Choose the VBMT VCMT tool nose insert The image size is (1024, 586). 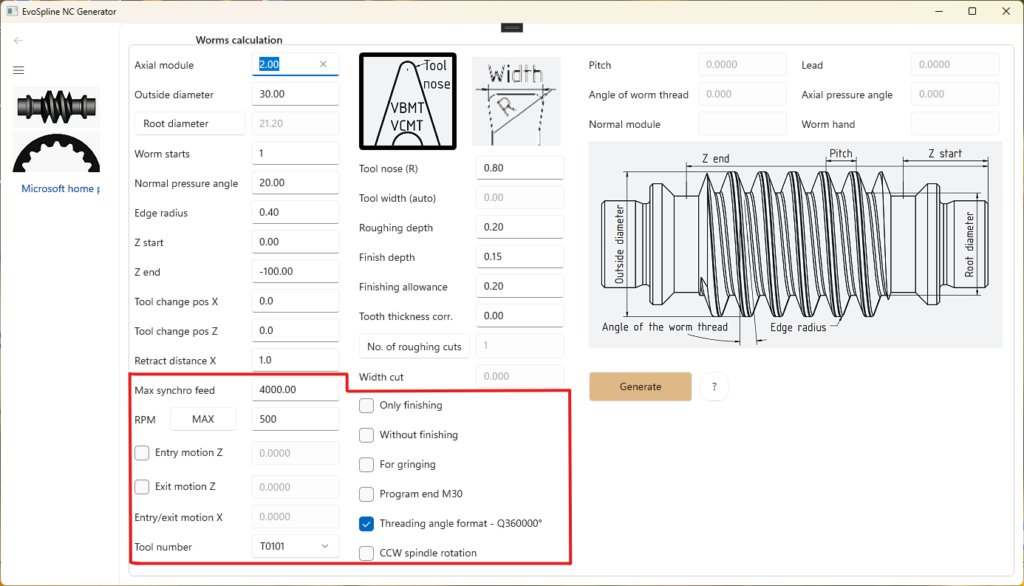407,101
